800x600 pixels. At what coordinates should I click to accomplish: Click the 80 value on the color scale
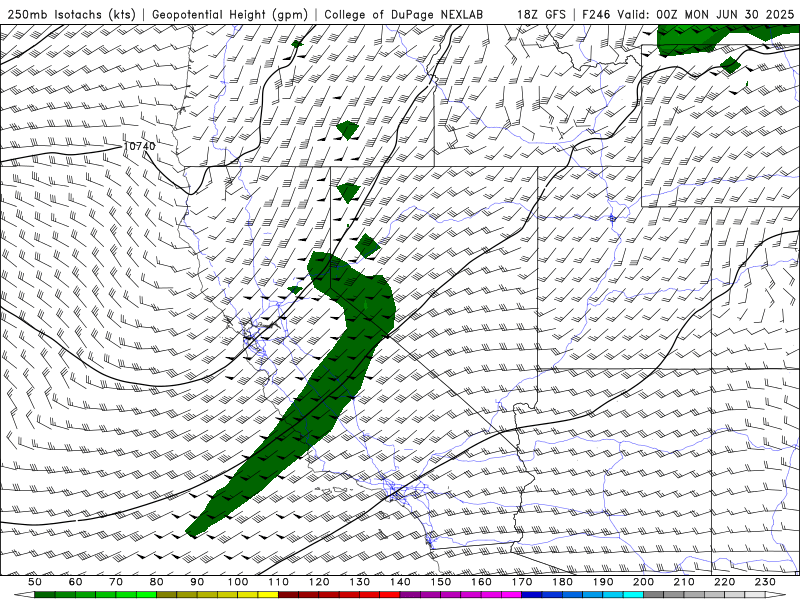pyautogui.click(x=156, y=582)
